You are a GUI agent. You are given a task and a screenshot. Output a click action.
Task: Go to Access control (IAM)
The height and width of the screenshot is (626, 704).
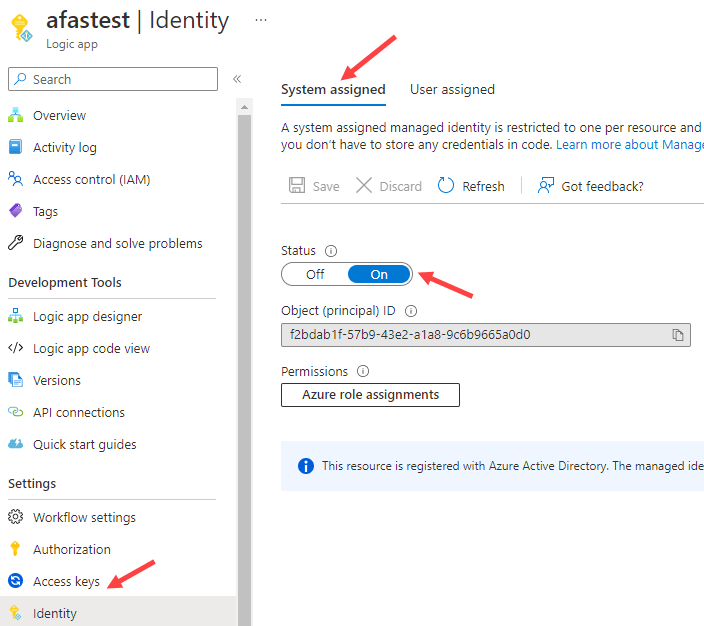coord(92,179)
